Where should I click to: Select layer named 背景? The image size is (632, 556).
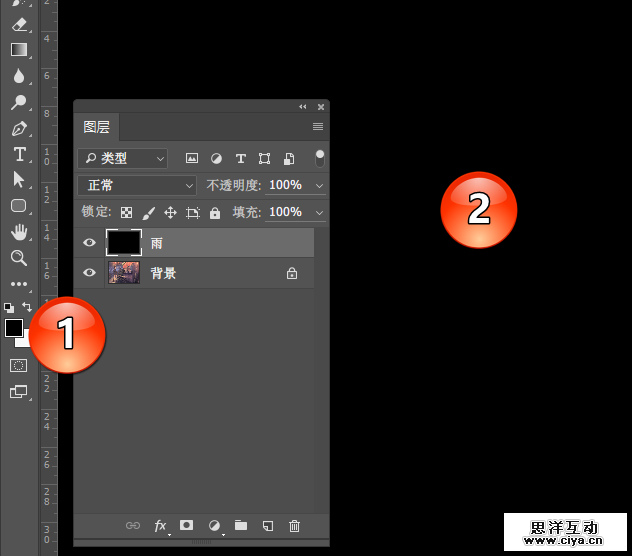click(163, 273)
